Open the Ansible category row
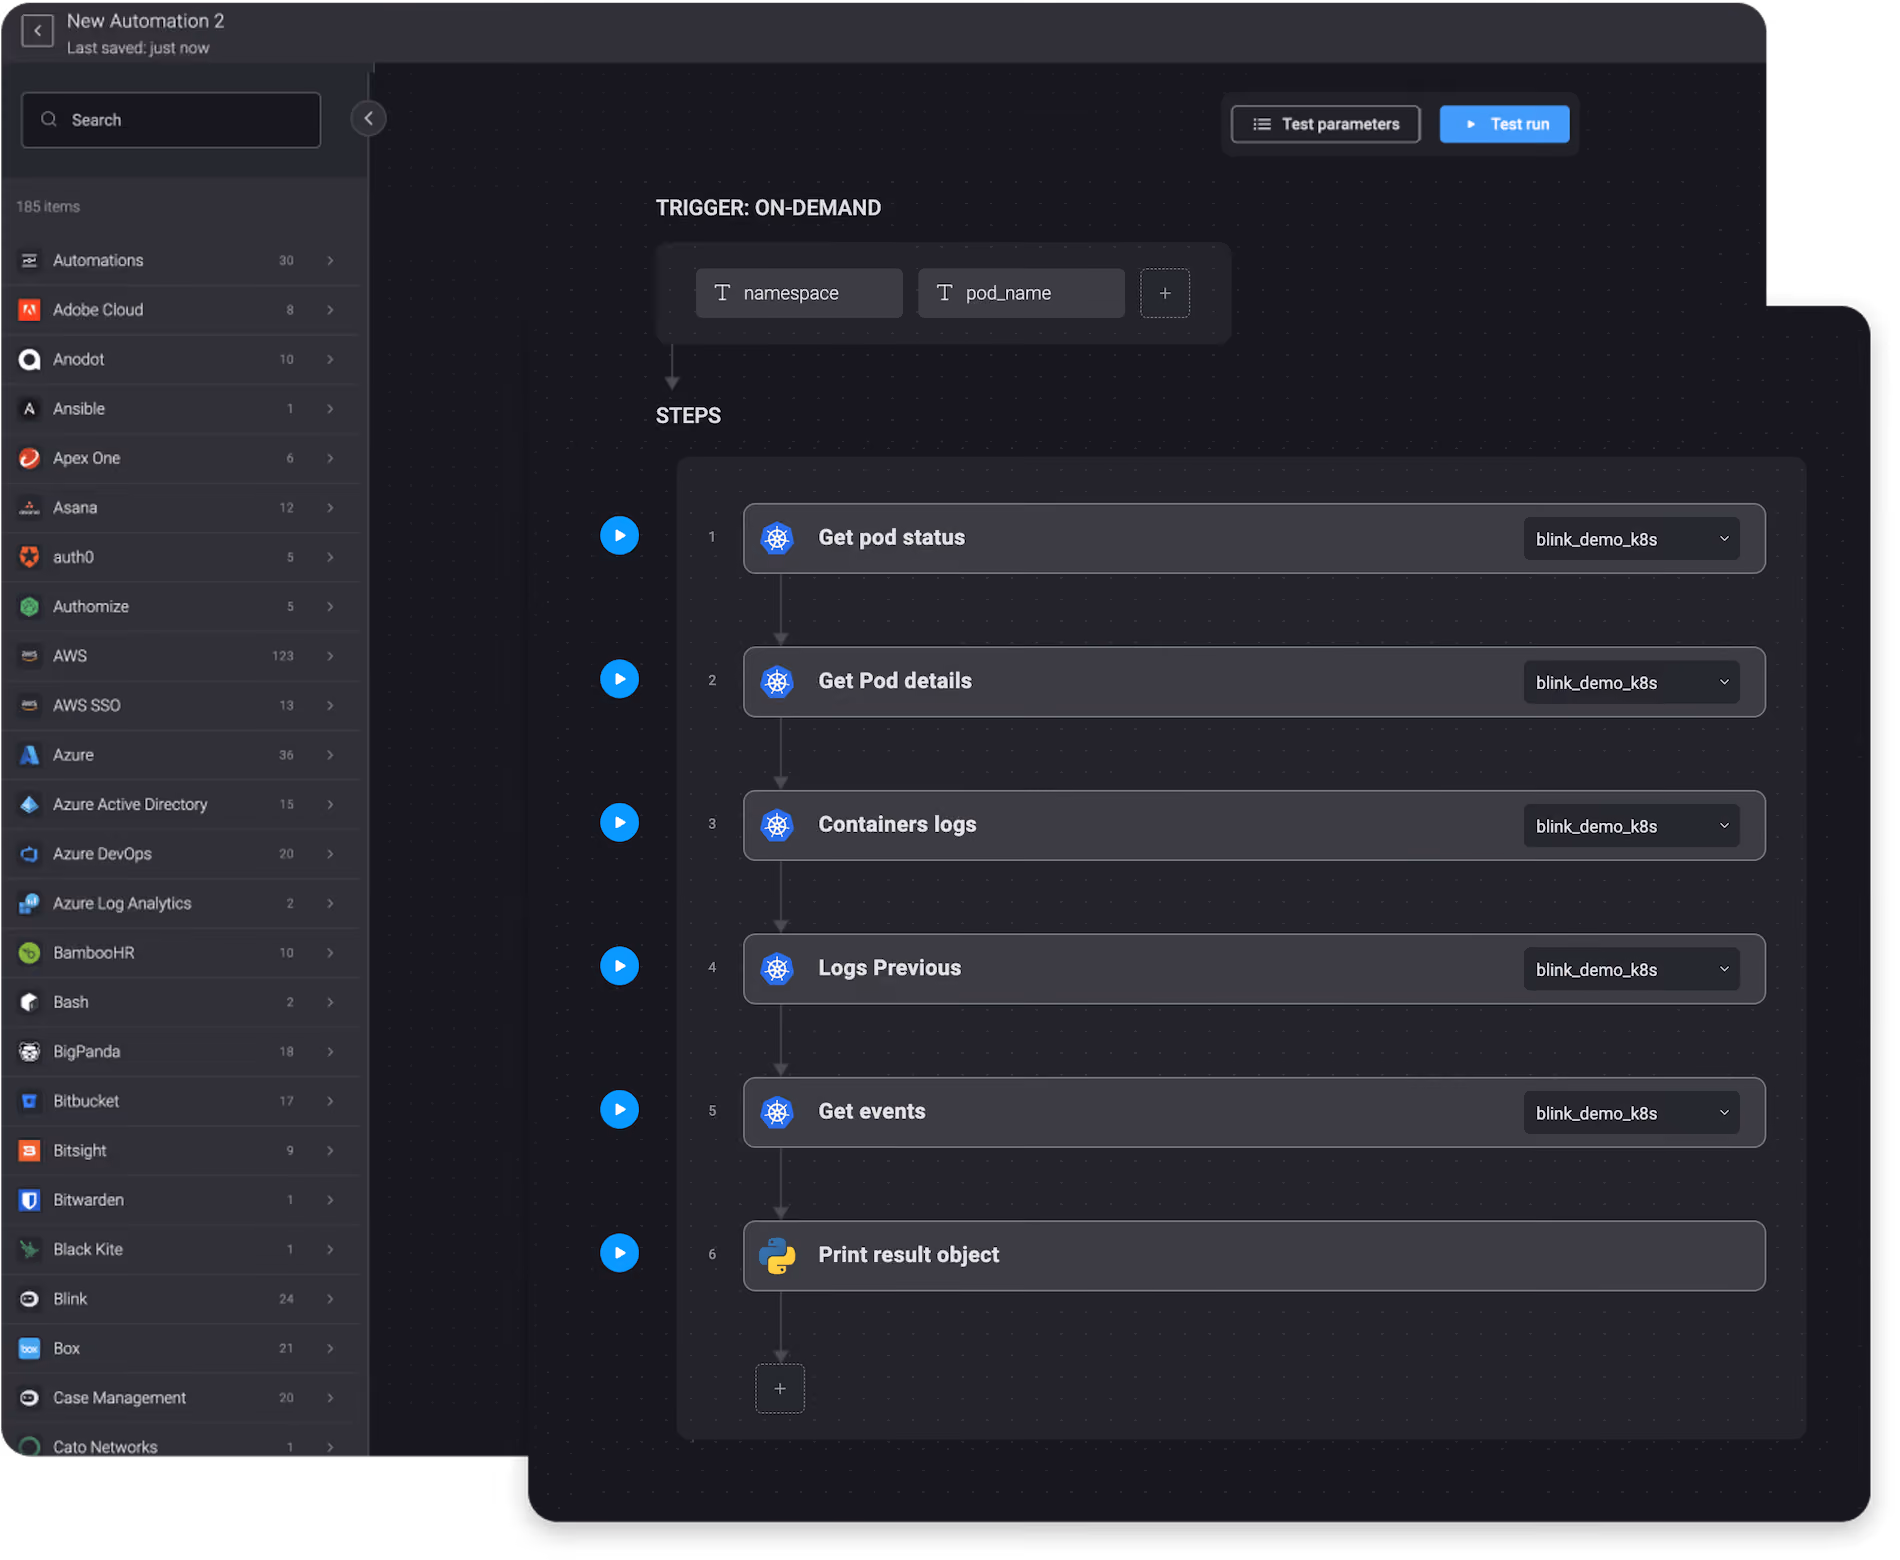The height and width of the screenshot is (1560, 1900). click(x=181, y=409)
